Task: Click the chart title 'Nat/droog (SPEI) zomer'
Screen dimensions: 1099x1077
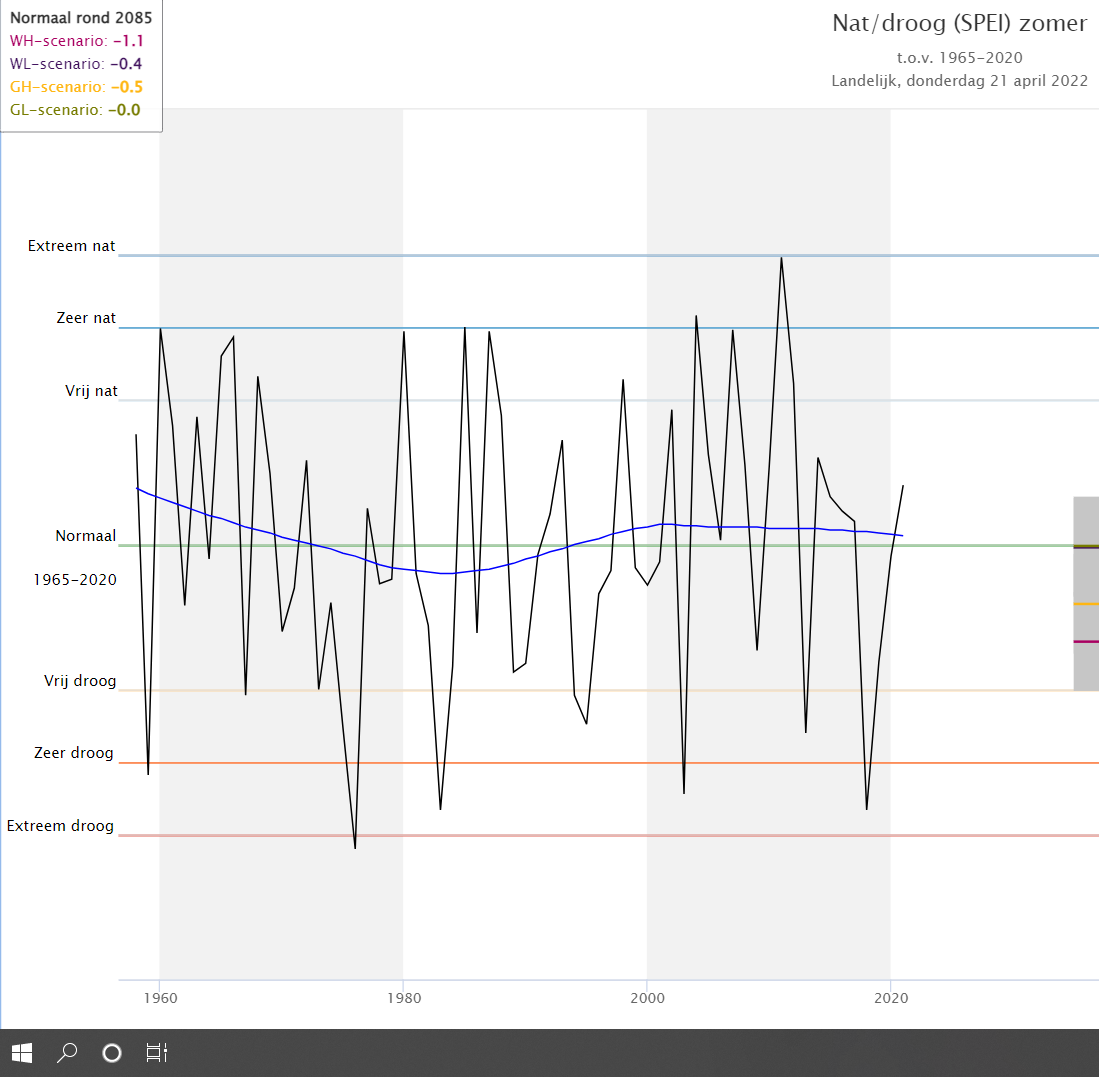Action: [960, 23]
